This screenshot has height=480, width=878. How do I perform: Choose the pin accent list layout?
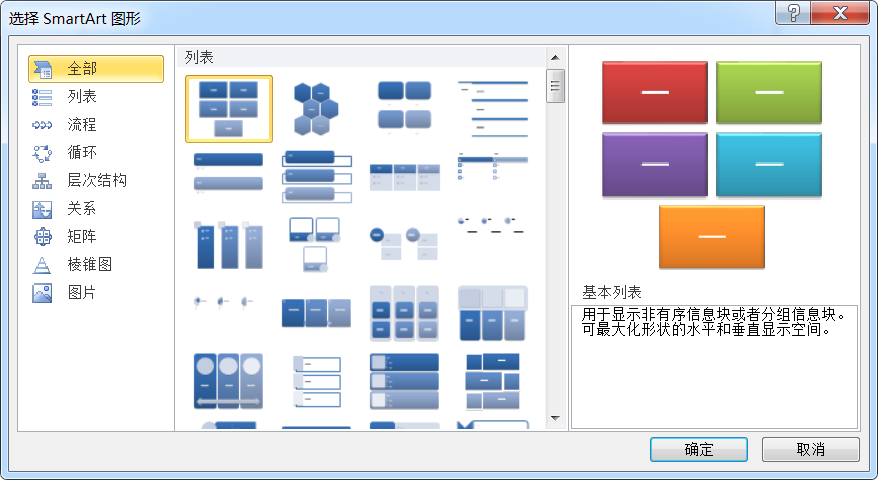(224, 302)
